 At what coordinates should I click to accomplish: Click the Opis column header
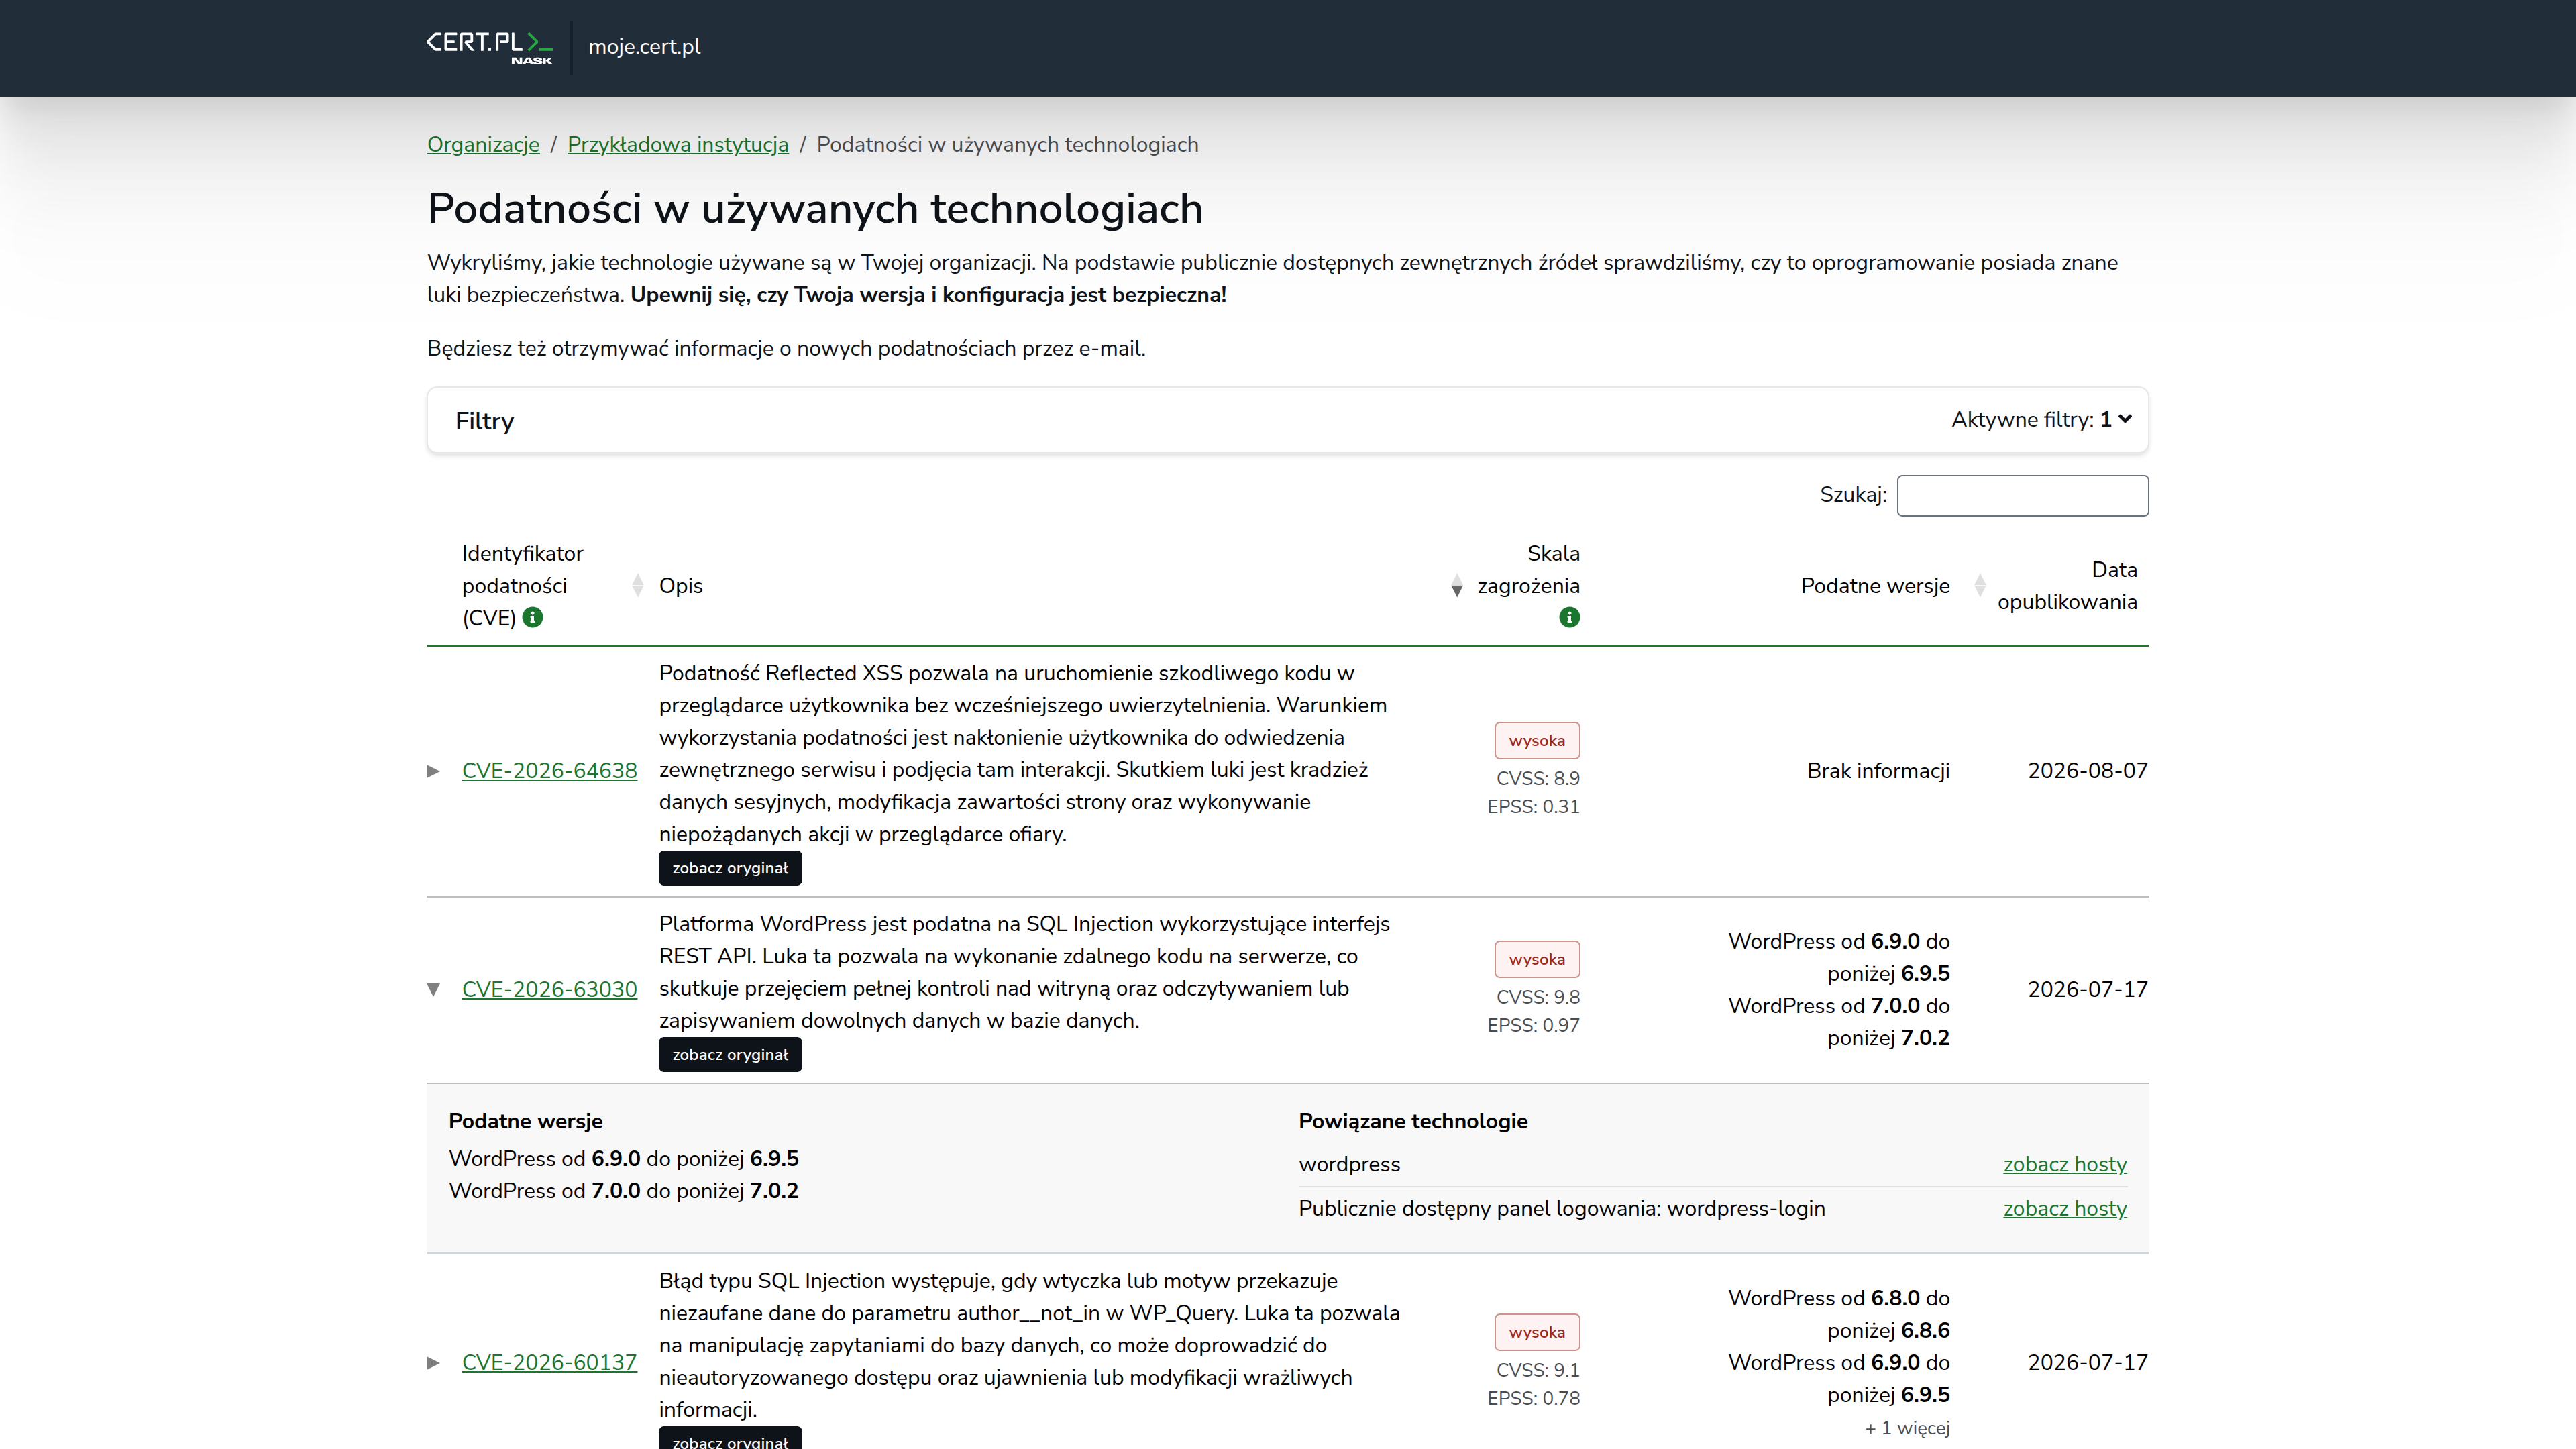pyautogui.click(x=681, y=586)
